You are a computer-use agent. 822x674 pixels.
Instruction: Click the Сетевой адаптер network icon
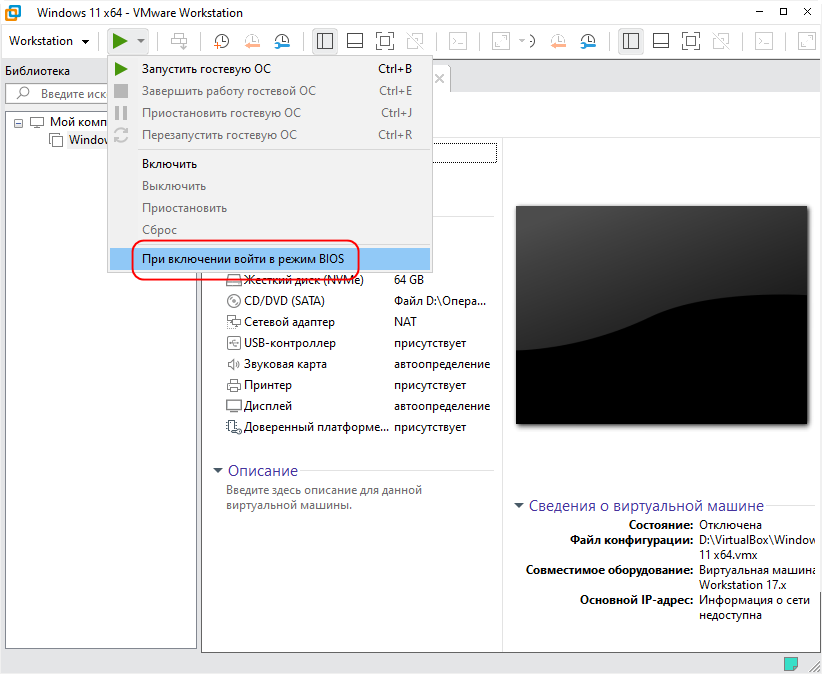click(233, 322)
